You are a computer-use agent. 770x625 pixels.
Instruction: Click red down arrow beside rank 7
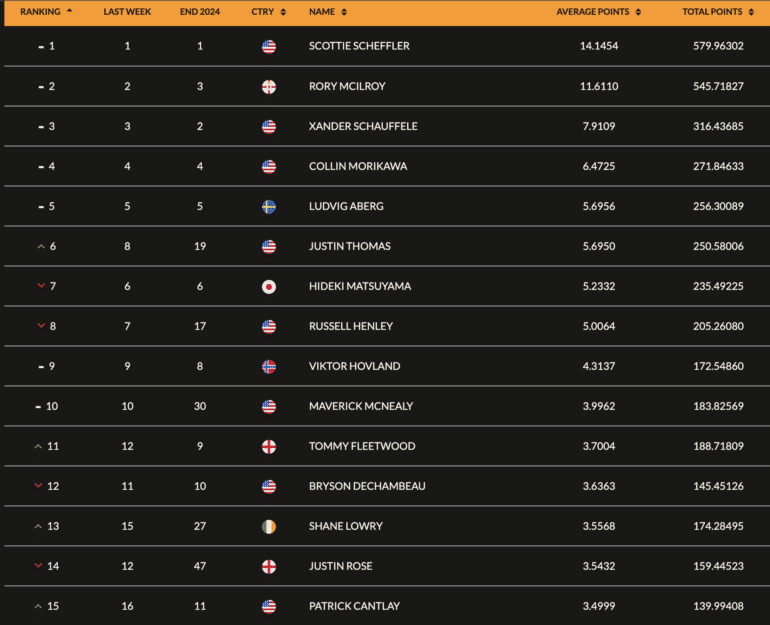[40, 286]
